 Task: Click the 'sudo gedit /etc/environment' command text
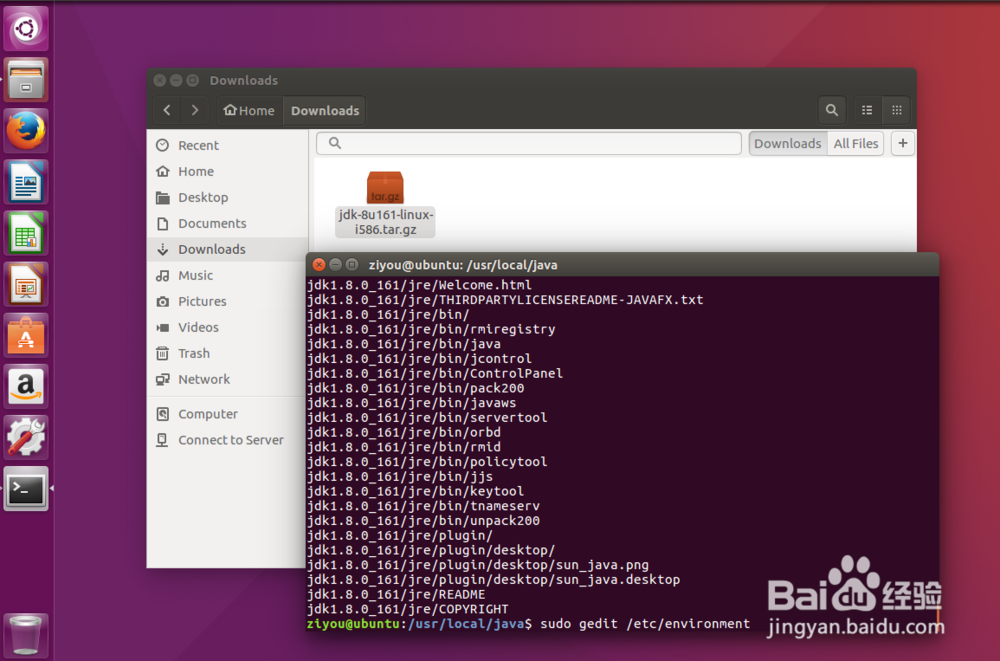tap(645, 623)
